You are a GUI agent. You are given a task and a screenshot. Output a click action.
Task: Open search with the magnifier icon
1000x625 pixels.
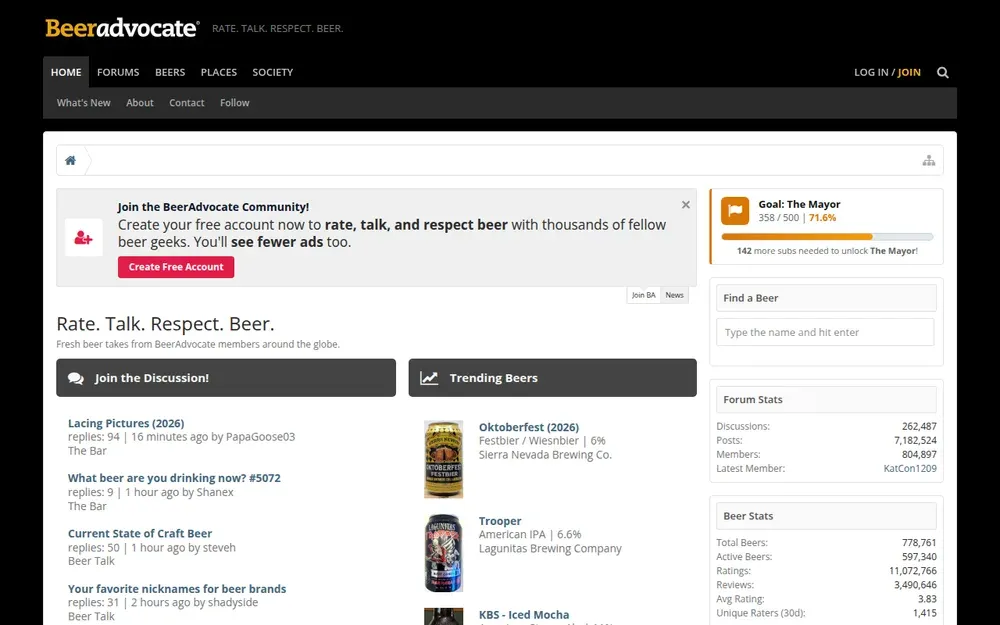(943, 73)
